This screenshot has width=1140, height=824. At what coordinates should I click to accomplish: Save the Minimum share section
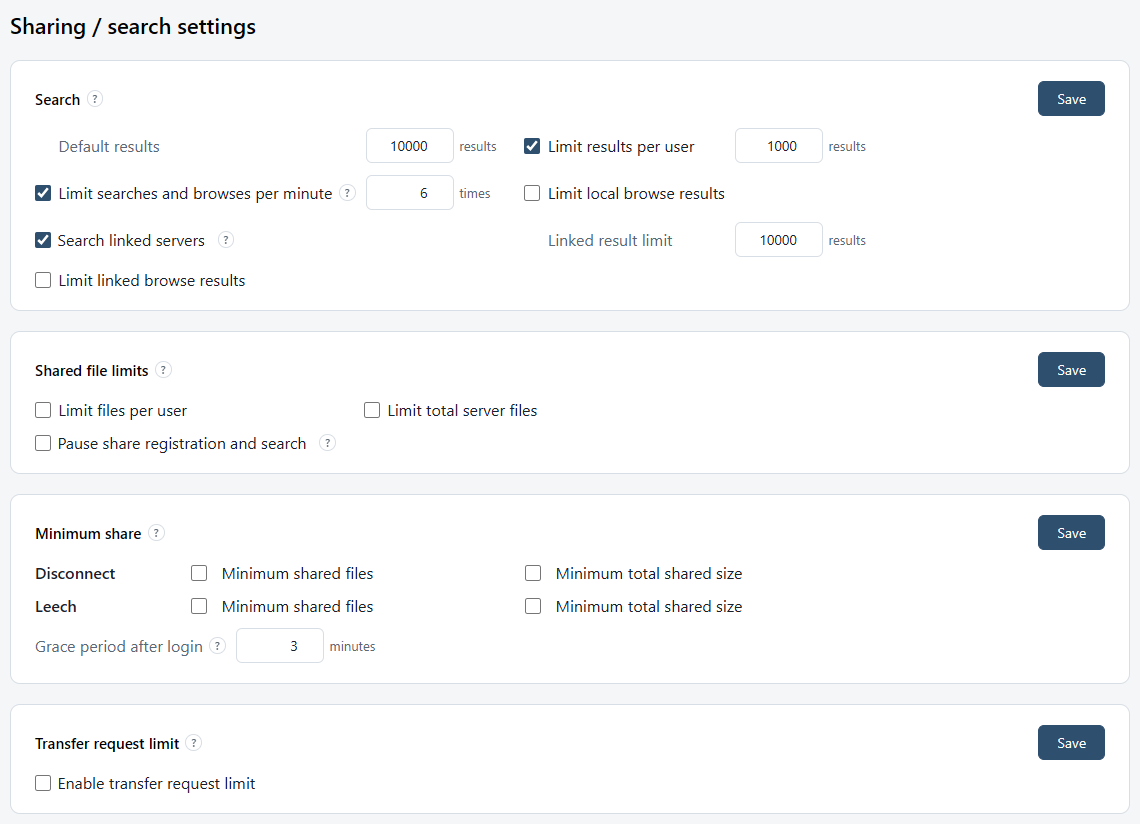click(1071, 532)
